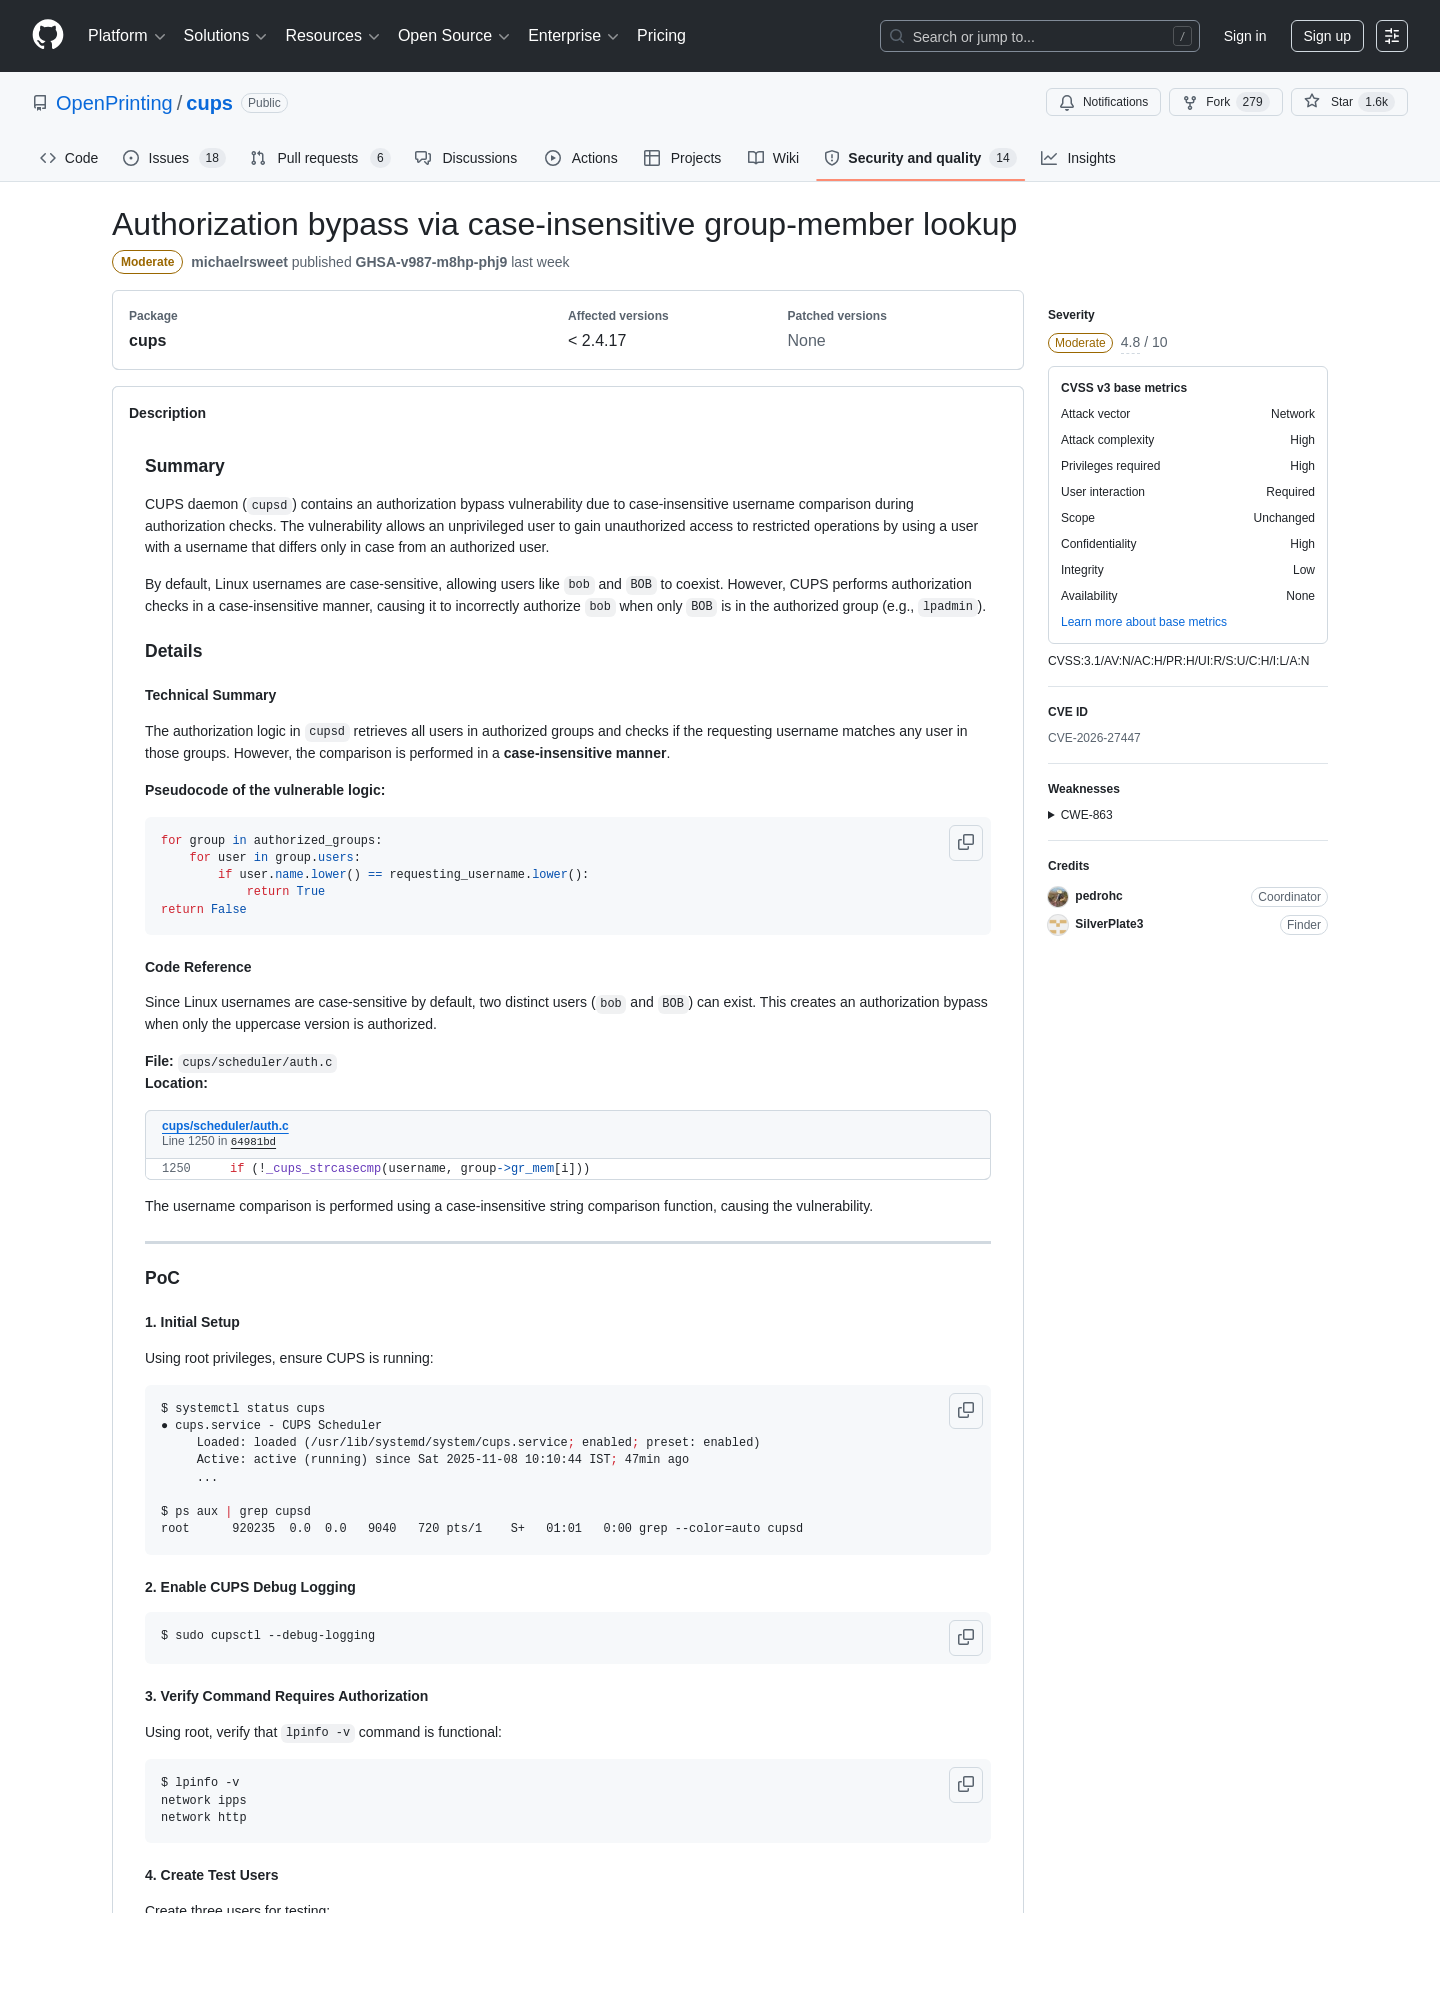This screenshot has height=2000, width=1440.
Task: Open cups/scheduler/auth.c file link
Action: pyautogui.click(x=225, y=1126)
